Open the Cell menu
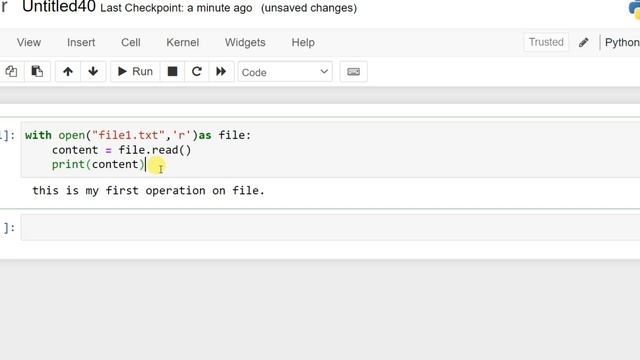This screenshot has width=640, height=360. click(x=131, y=42)
